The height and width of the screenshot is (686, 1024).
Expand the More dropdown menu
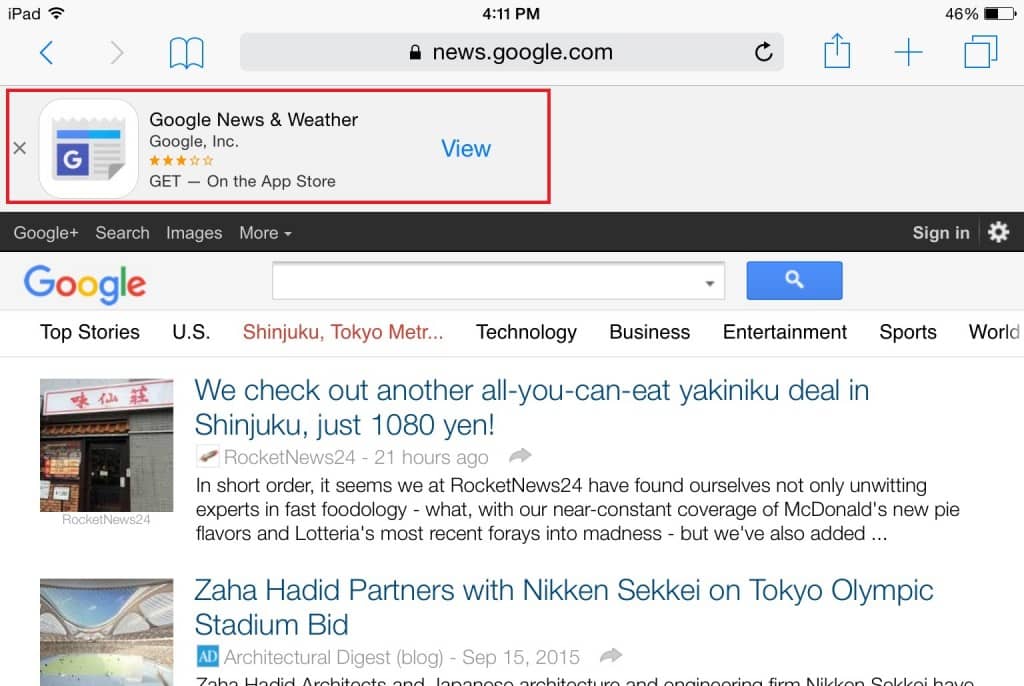(x=265, y=233)
